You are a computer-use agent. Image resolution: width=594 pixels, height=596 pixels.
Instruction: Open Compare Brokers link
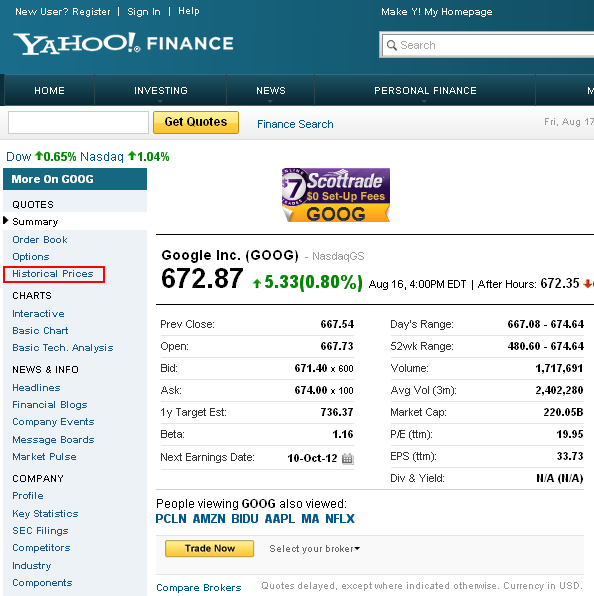pos(199,588)
